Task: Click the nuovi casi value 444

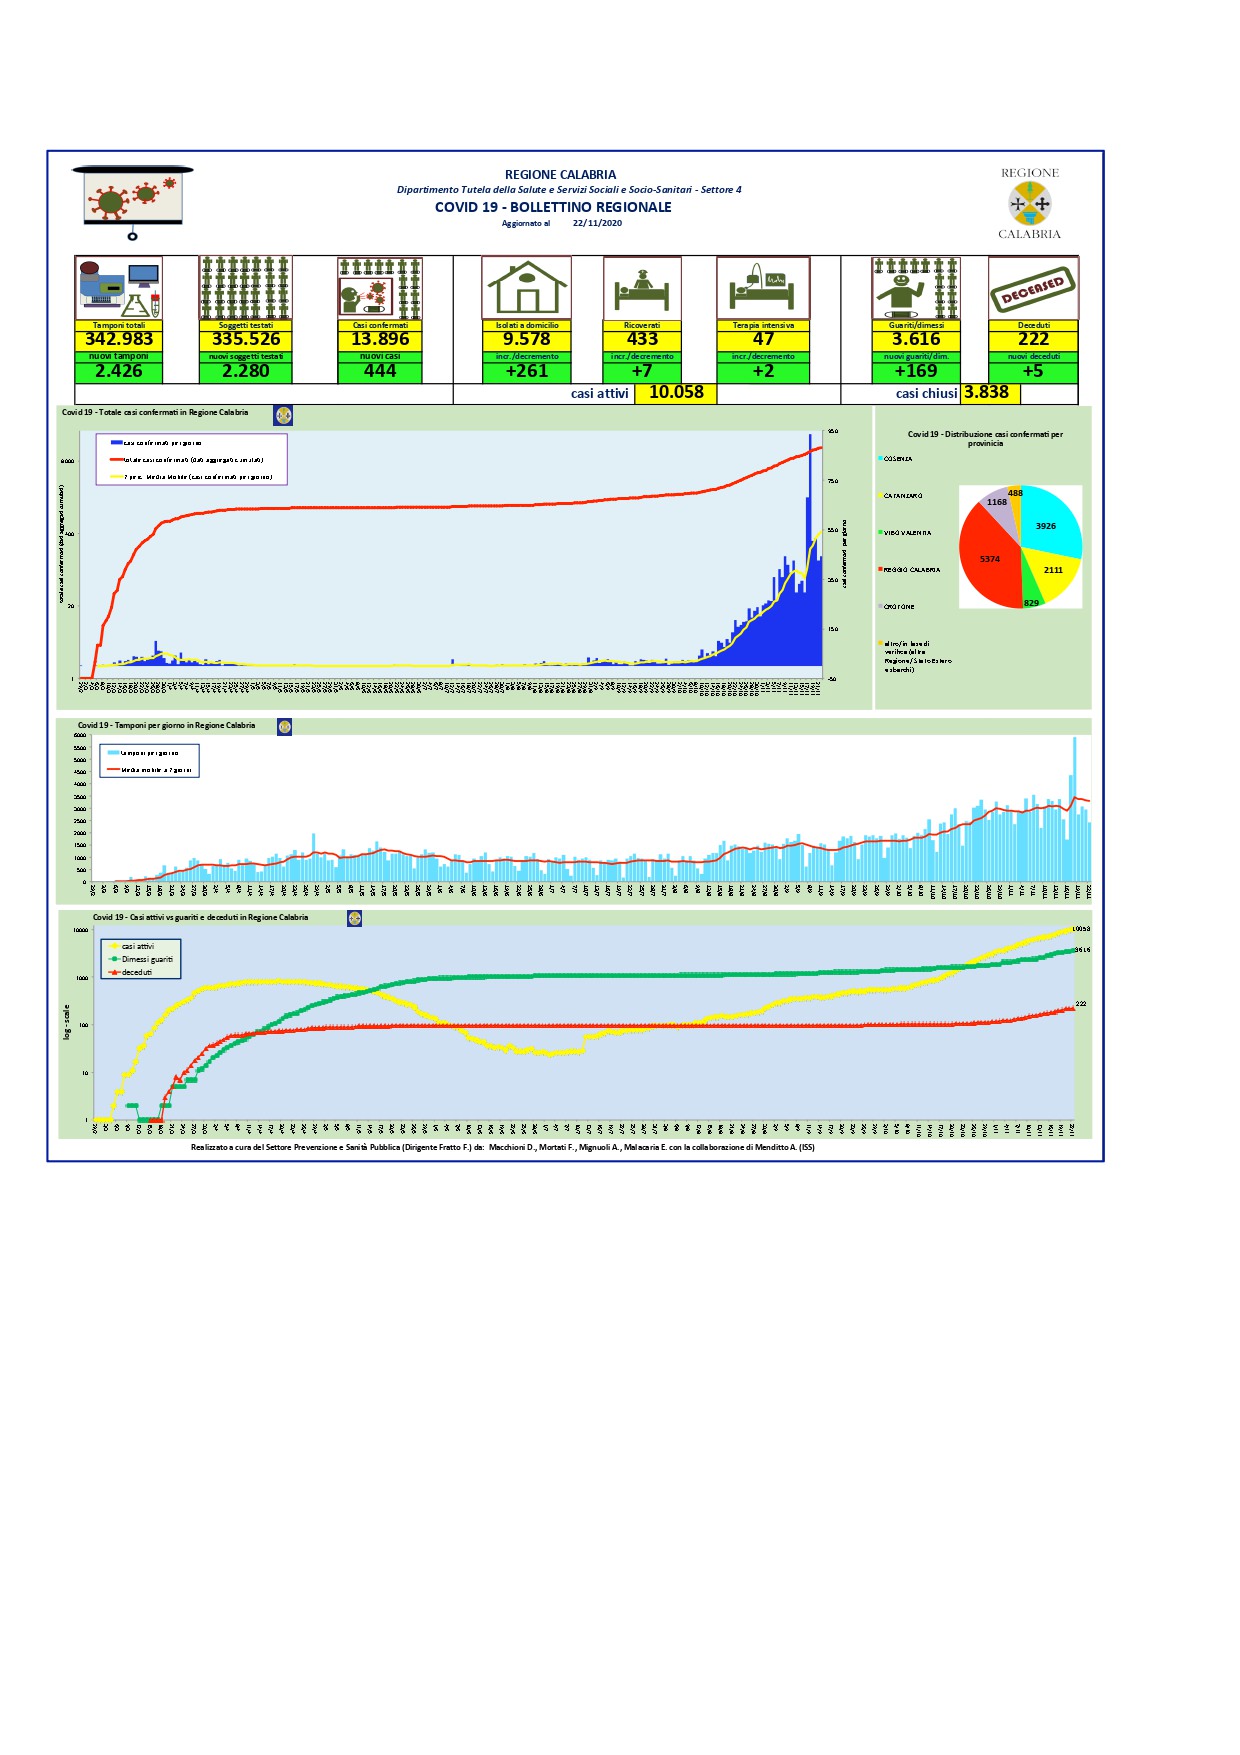Action: coord(380,371)
